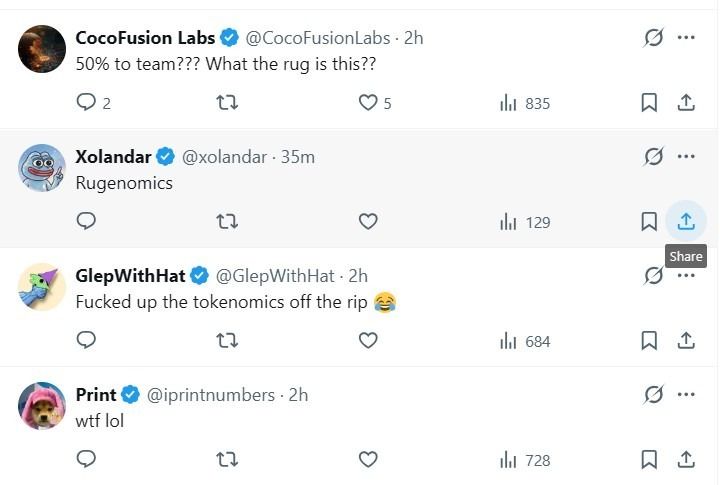Viewport: 720px width, 485px height.
Task: Click Xolandar's Pepe avatar
Action: click(42, 168)
